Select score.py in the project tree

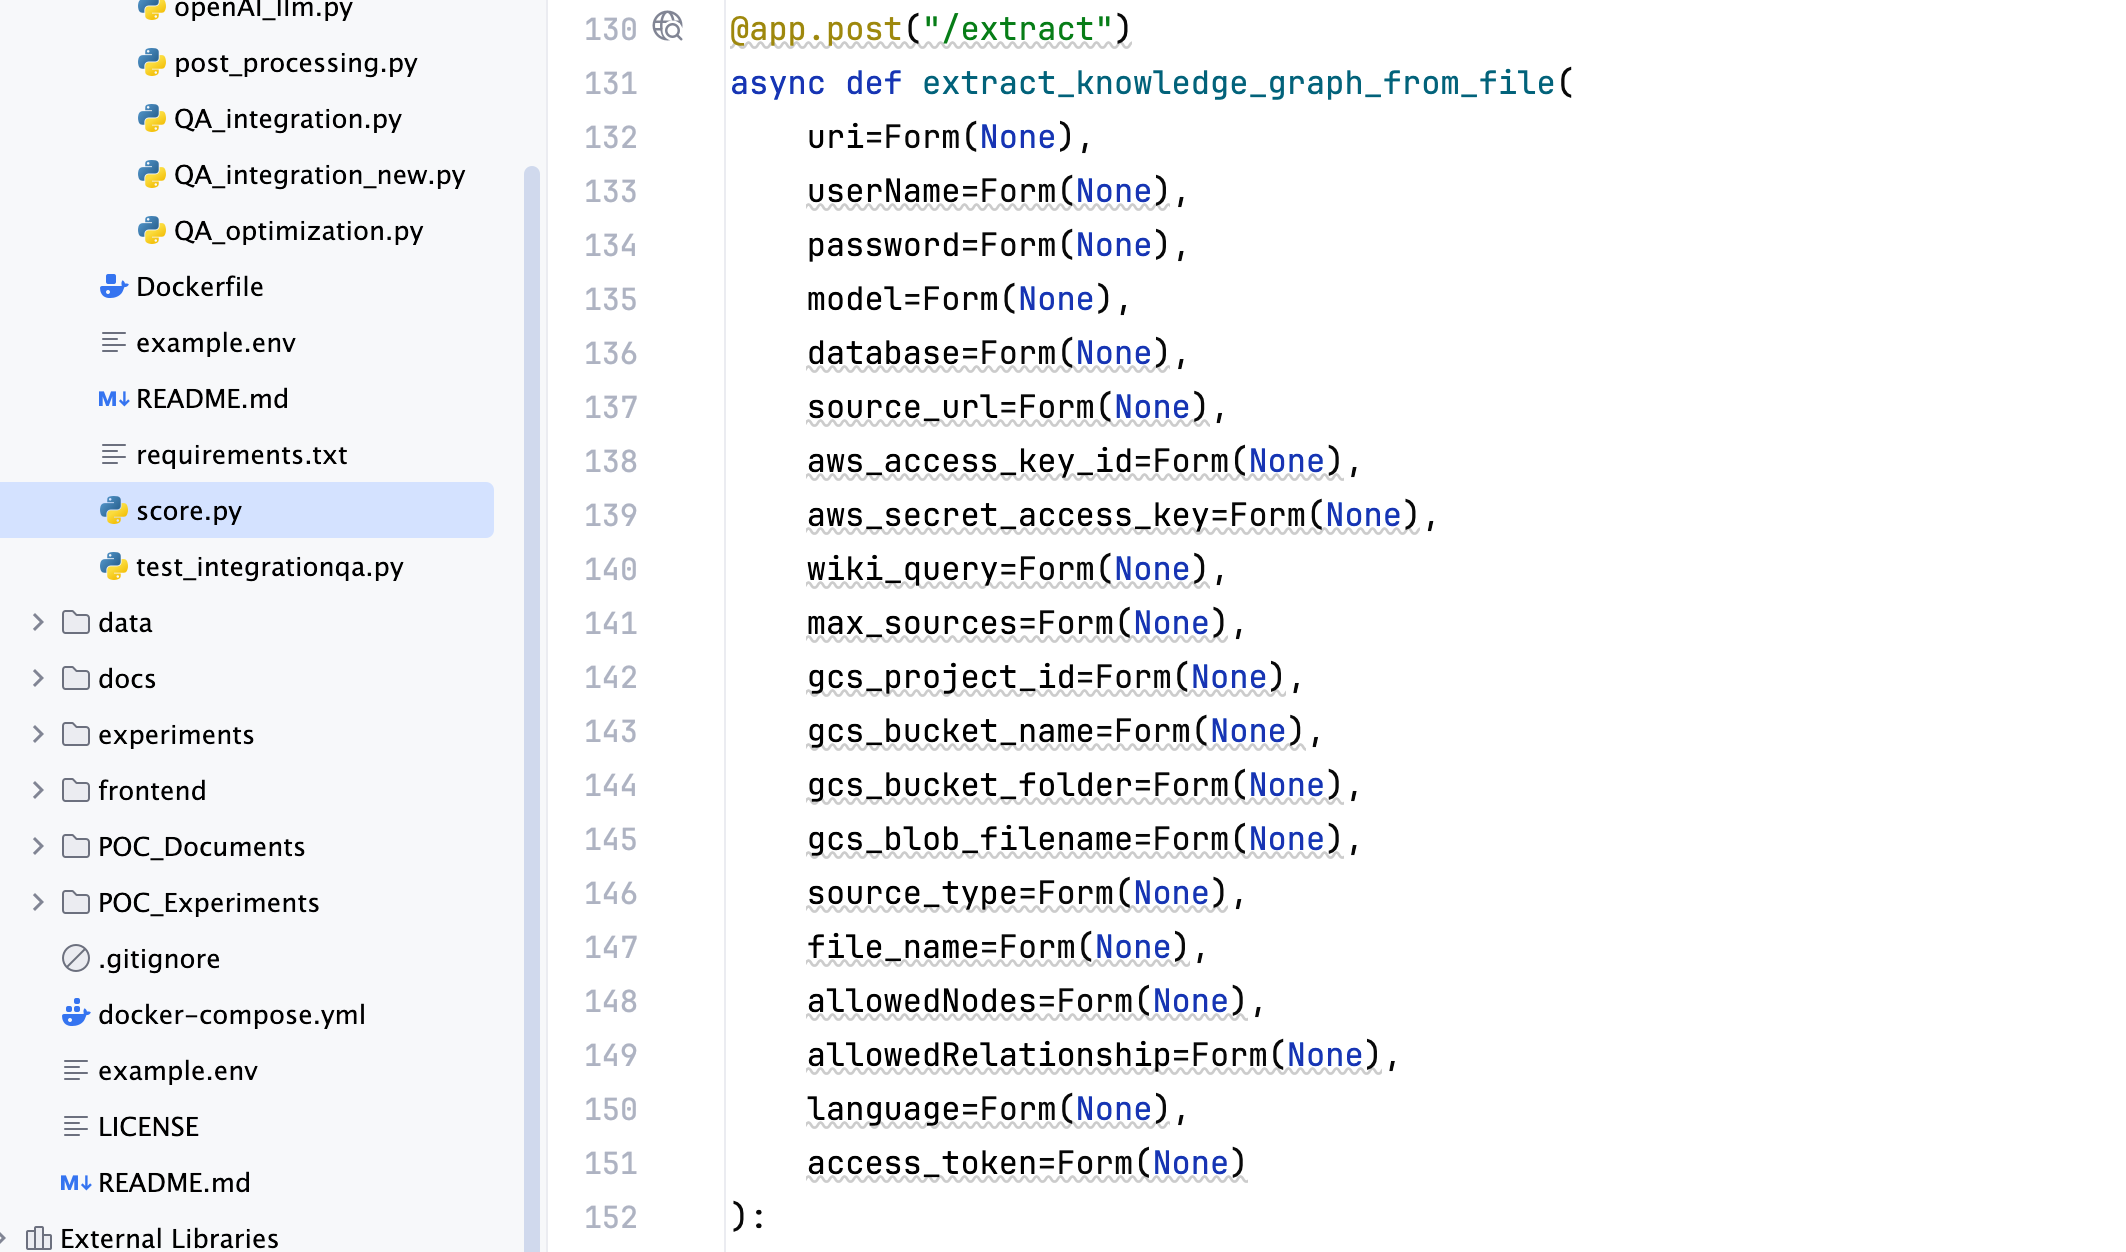click(x=246, y=511)
